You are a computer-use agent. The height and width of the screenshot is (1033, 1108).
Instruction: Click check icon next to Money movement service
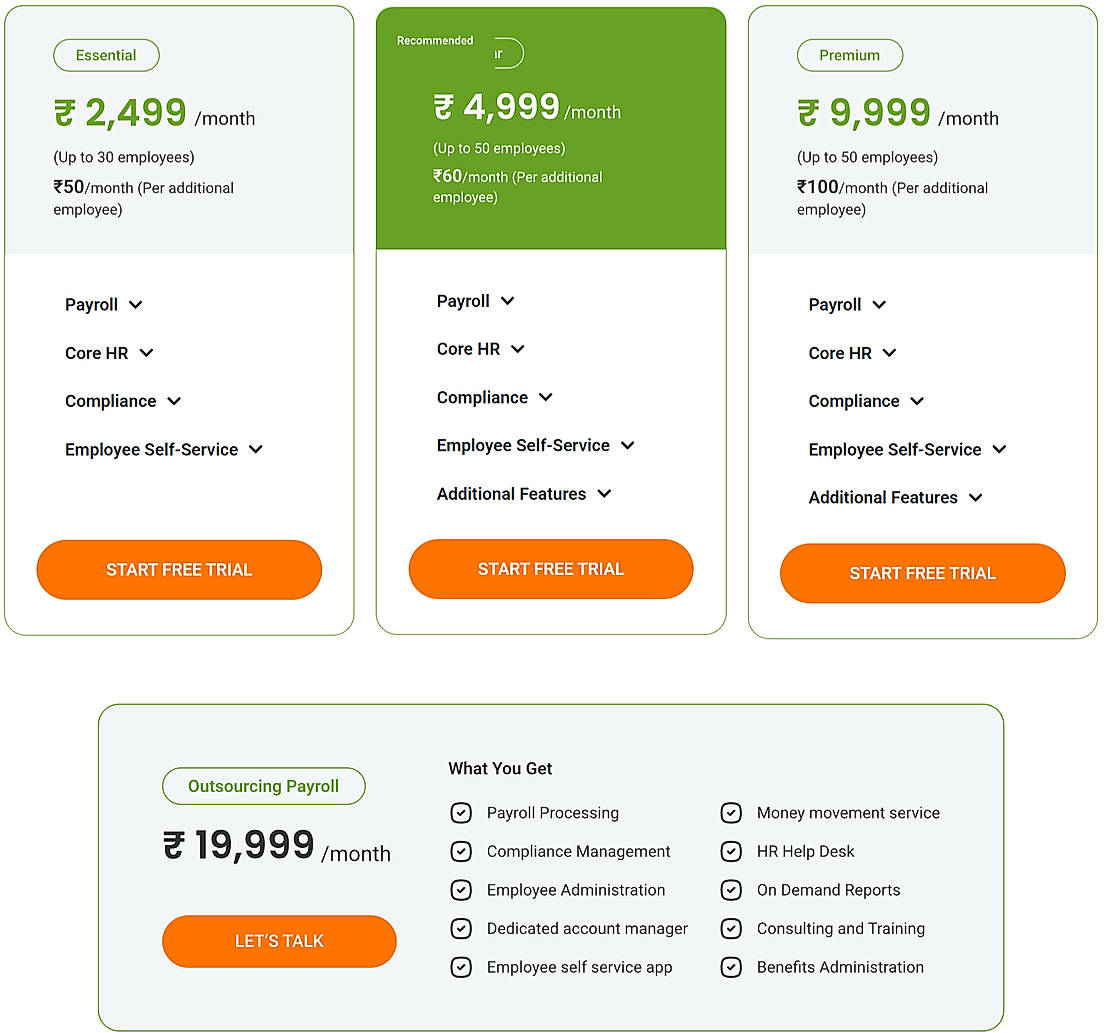731,813
